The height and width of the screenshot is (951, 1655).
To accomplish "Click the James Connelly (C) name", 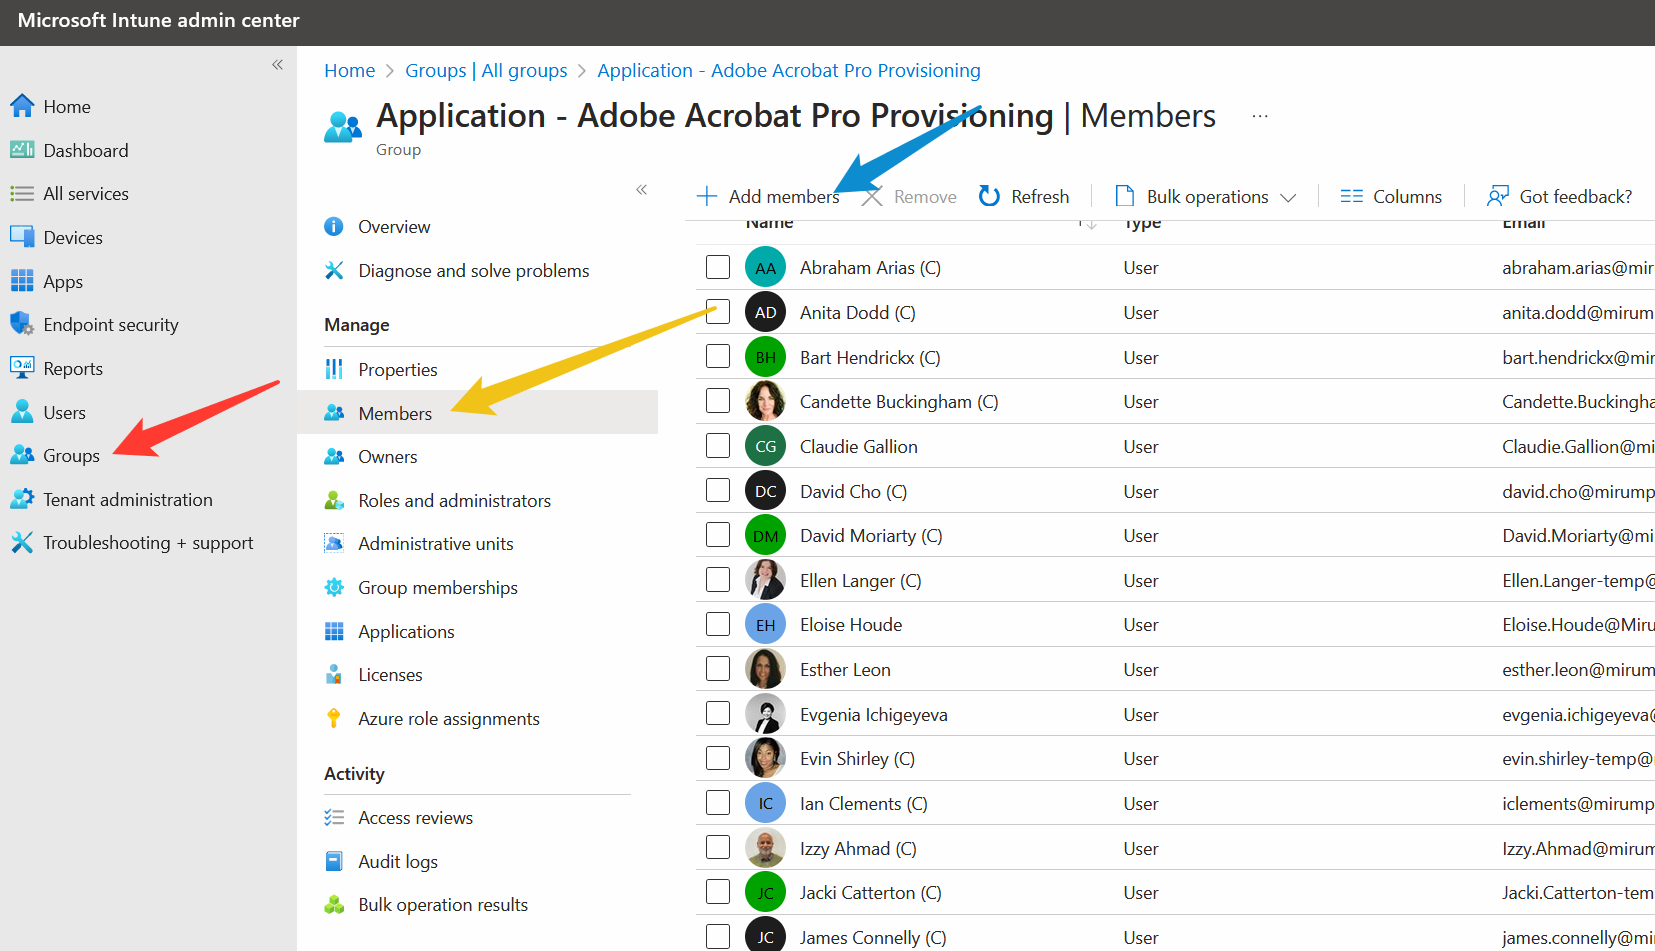I will pos(873,937).
